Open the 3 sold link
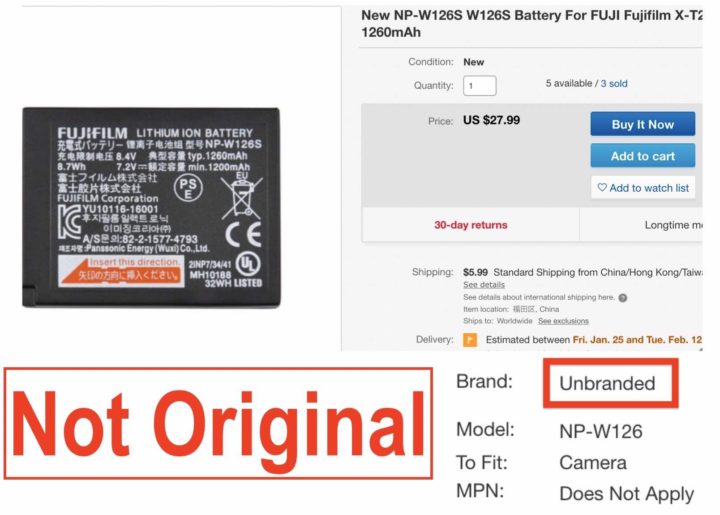720x515 pixels. 614,84
